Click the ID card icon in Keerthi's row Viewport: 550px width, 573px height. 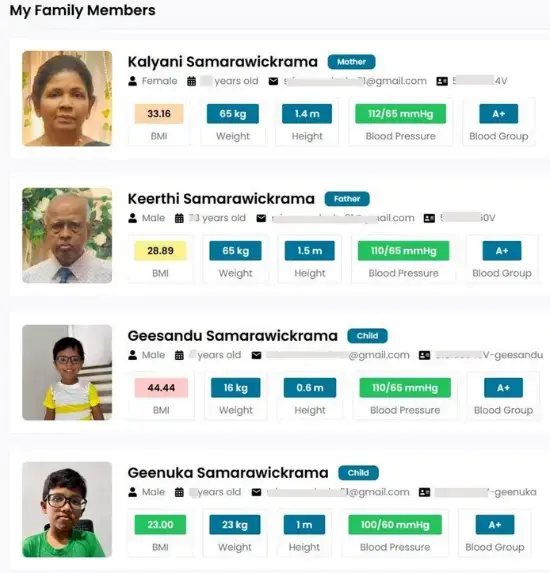429,218
